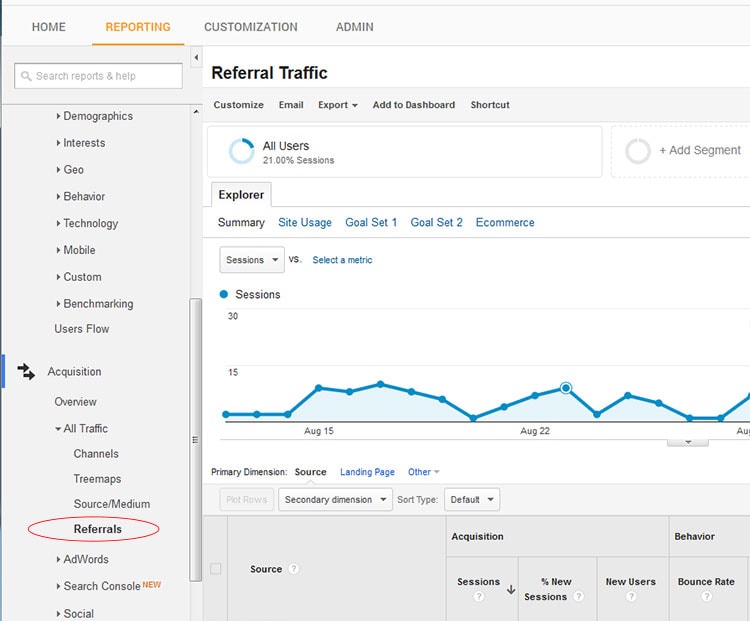Open the CUSTOMIZATION tab
This screenshot has width=750, height=621.
pyautogui.click(x=251, y=27)
